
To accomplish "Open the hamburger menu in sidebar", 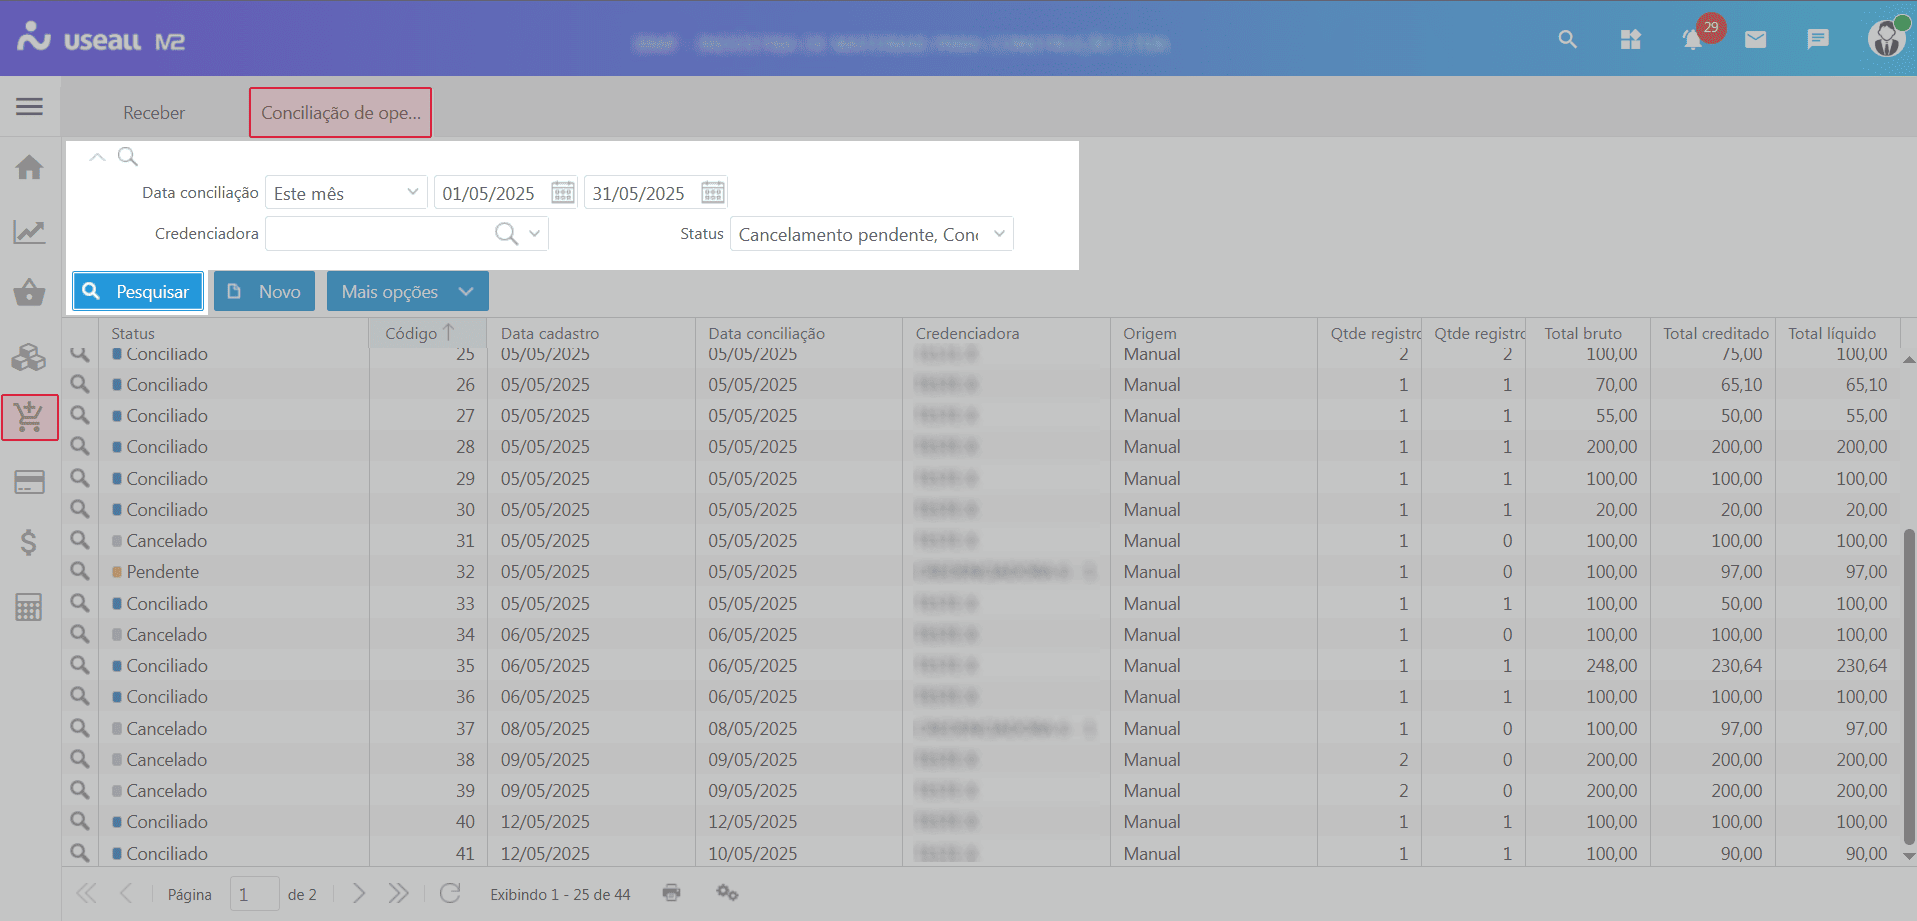I will click(29, 107).
